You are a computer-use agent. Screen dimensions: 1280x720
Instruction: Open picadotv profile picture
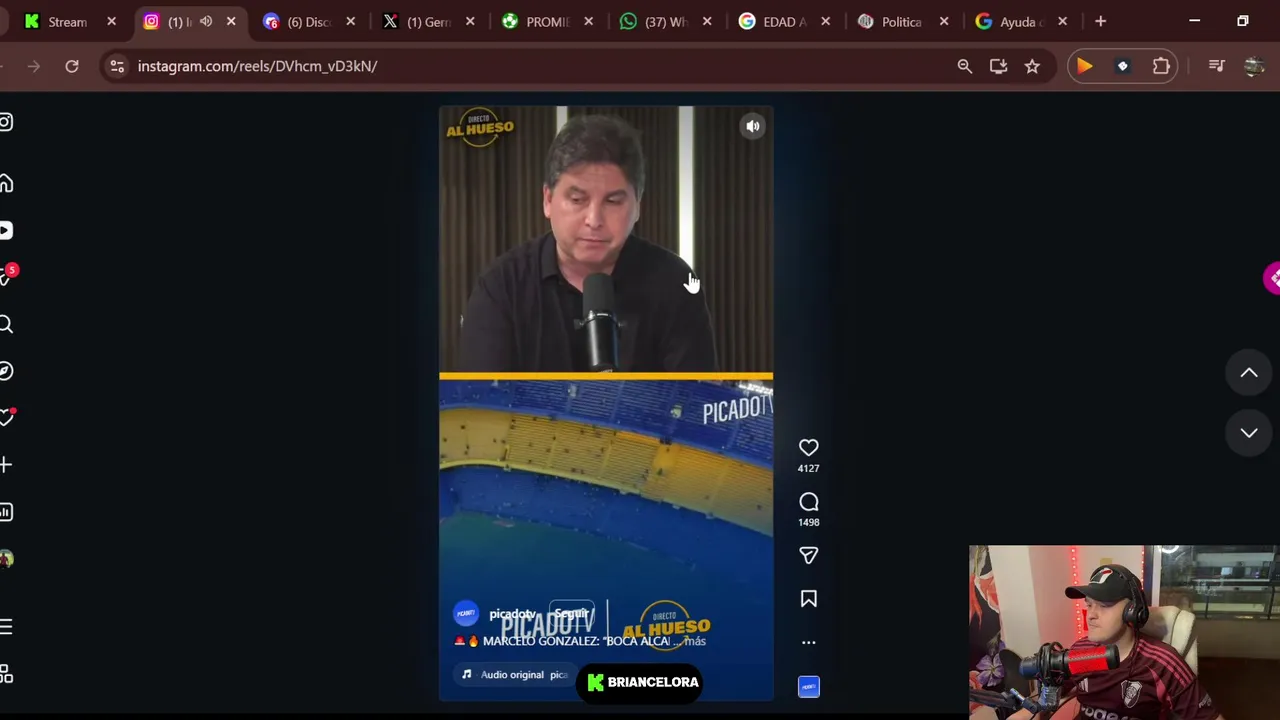466,614
